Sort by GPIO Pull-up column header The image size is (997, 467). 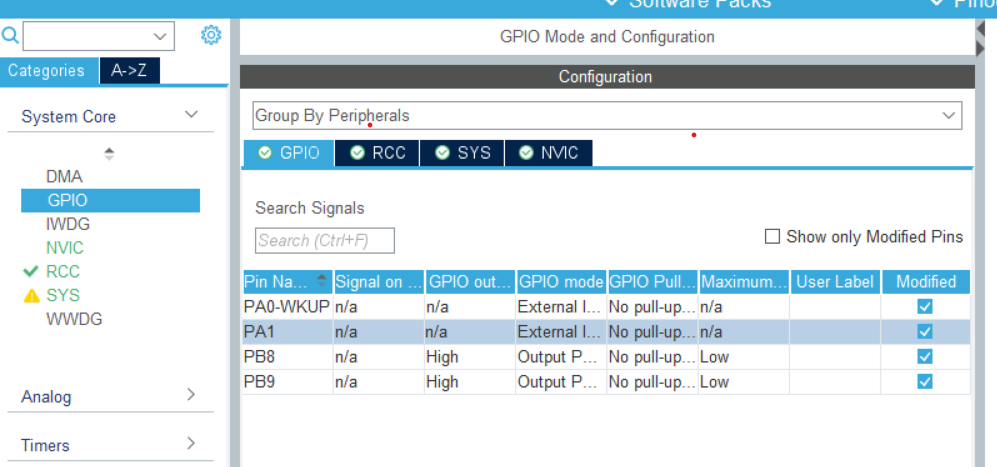point(653,281)
